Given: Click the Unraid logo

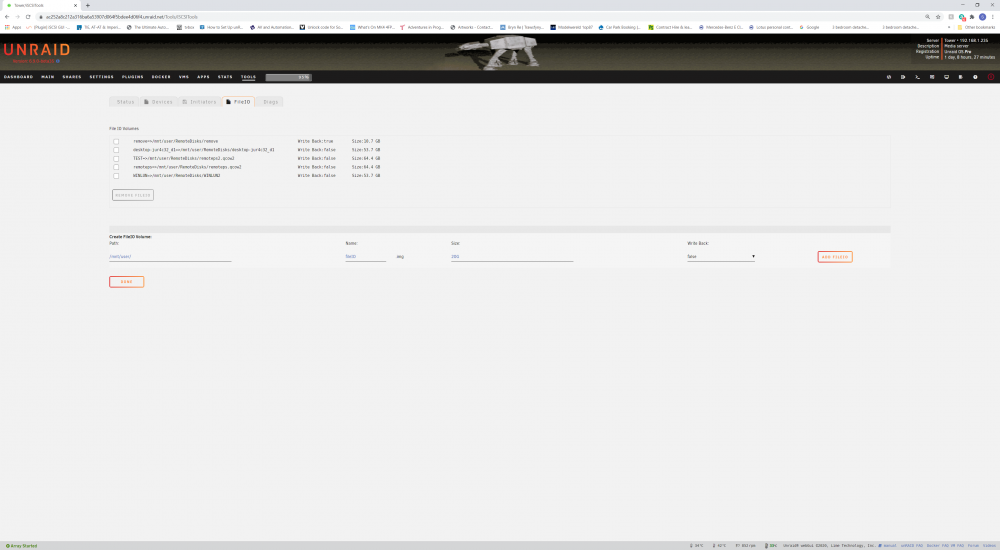Looking at the screenshot, I should tap(37, 50).
